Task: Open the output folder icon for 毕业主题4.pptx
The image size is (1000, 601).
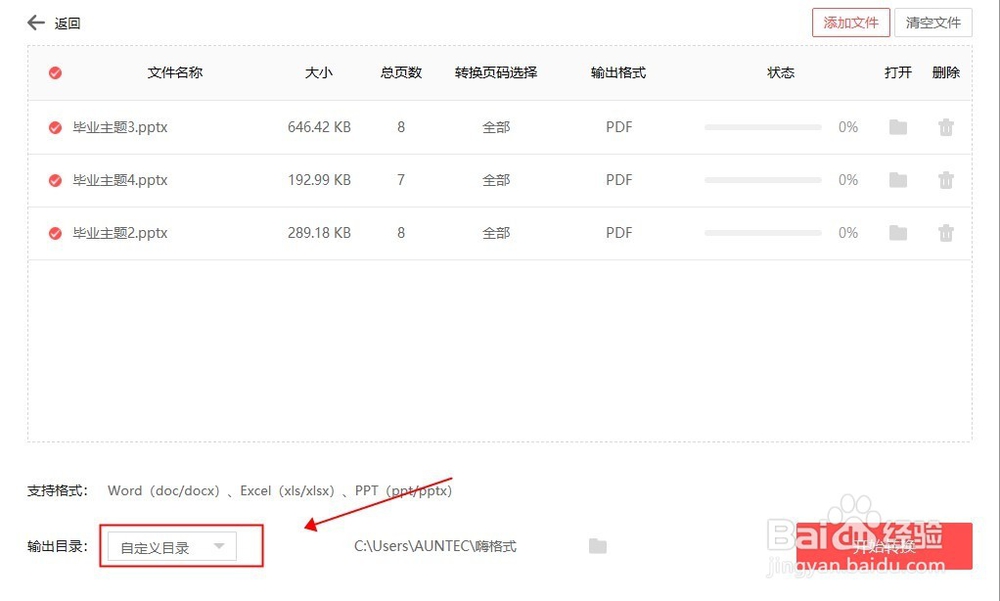Action: click(897, 180)
